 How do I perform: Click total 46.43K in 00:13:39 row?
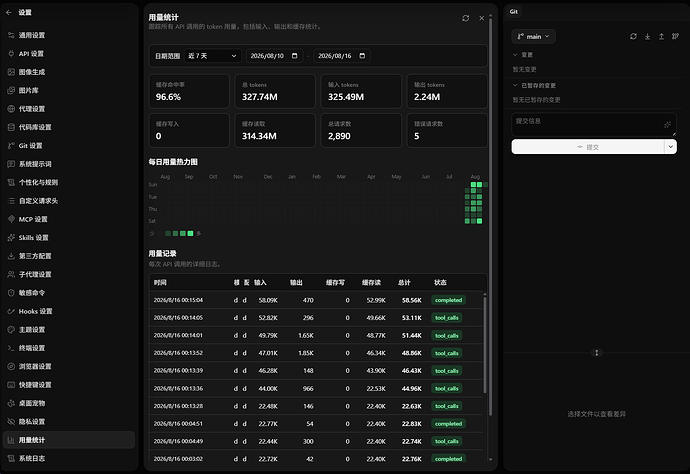point(411,371)
